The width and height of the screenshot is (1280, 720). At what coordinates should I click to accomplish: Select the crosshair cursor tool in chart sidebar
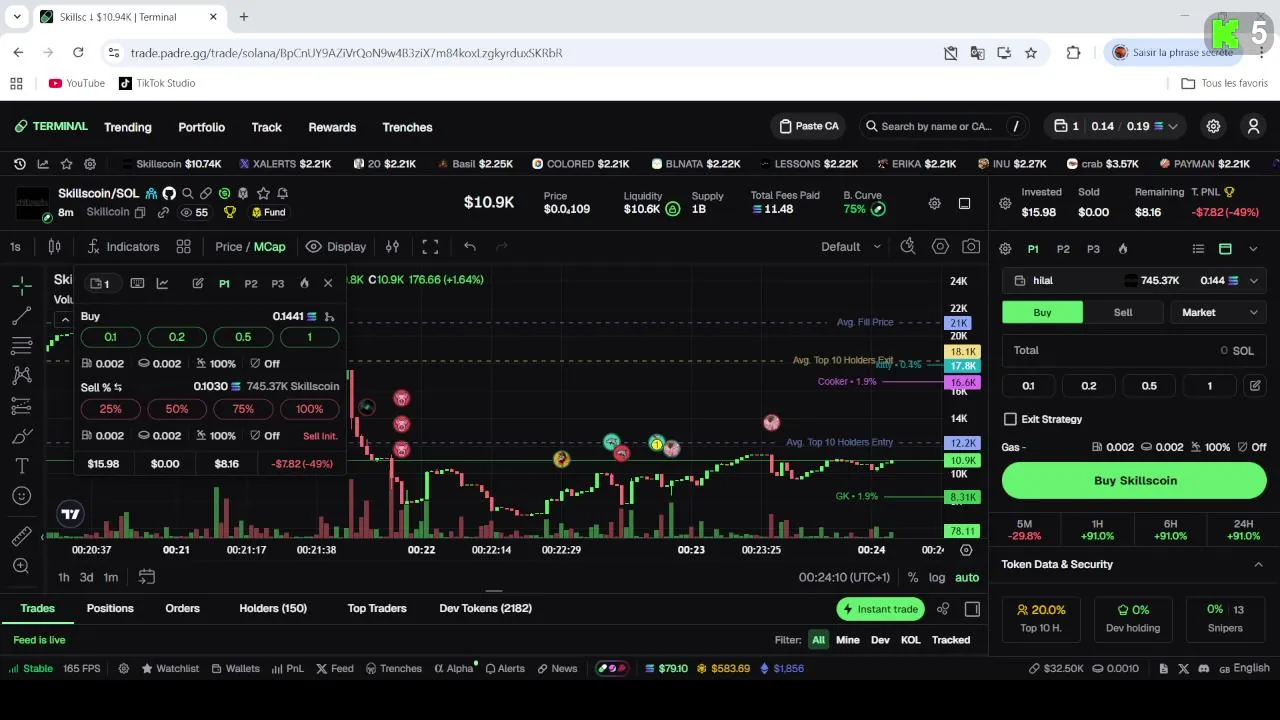[x=21, y=286]
